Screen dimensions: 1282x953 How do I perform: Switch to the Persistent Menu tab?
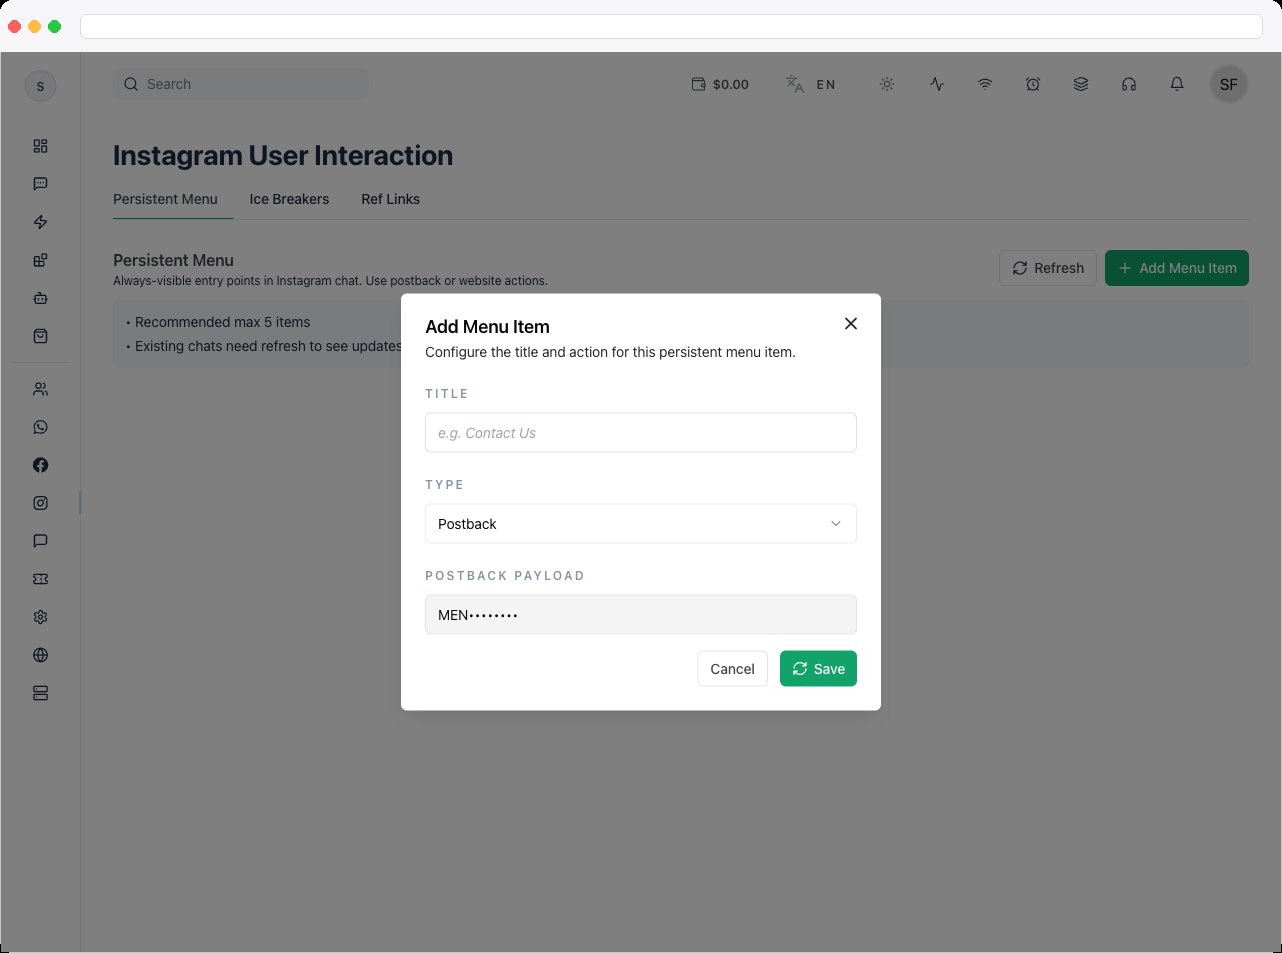[165, 199]
